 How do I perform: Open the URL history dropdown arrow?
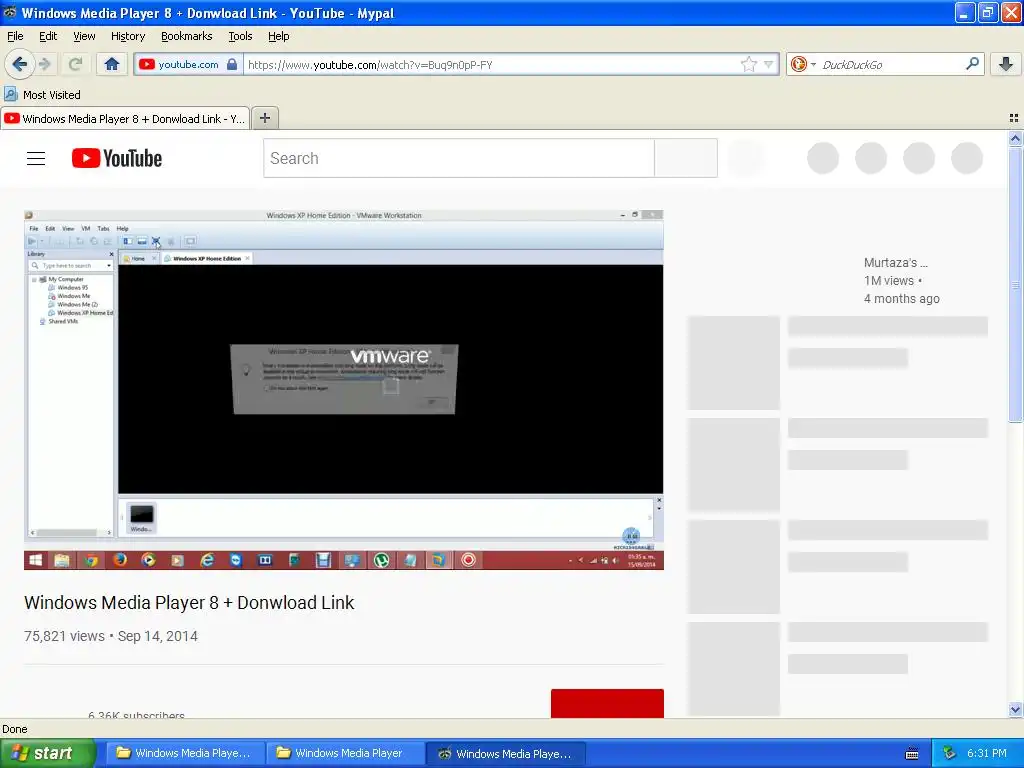[x=769, y=64]
